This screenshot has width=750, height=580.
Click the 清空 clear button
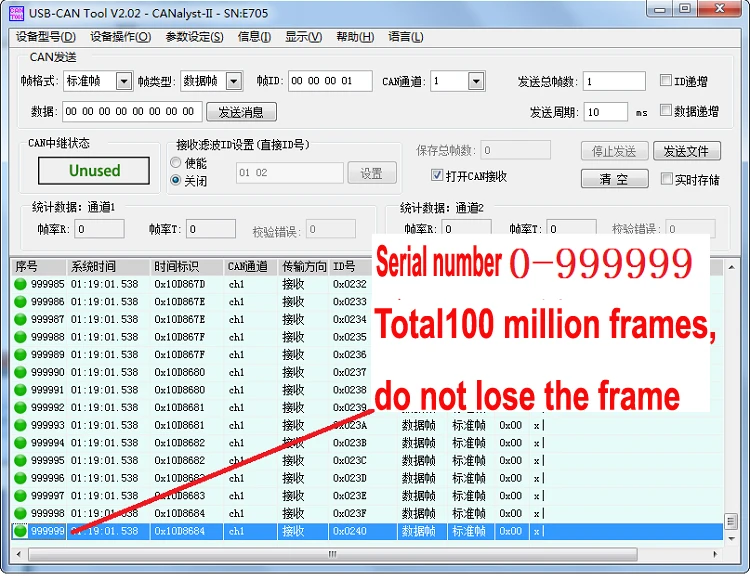pos(615,179)
